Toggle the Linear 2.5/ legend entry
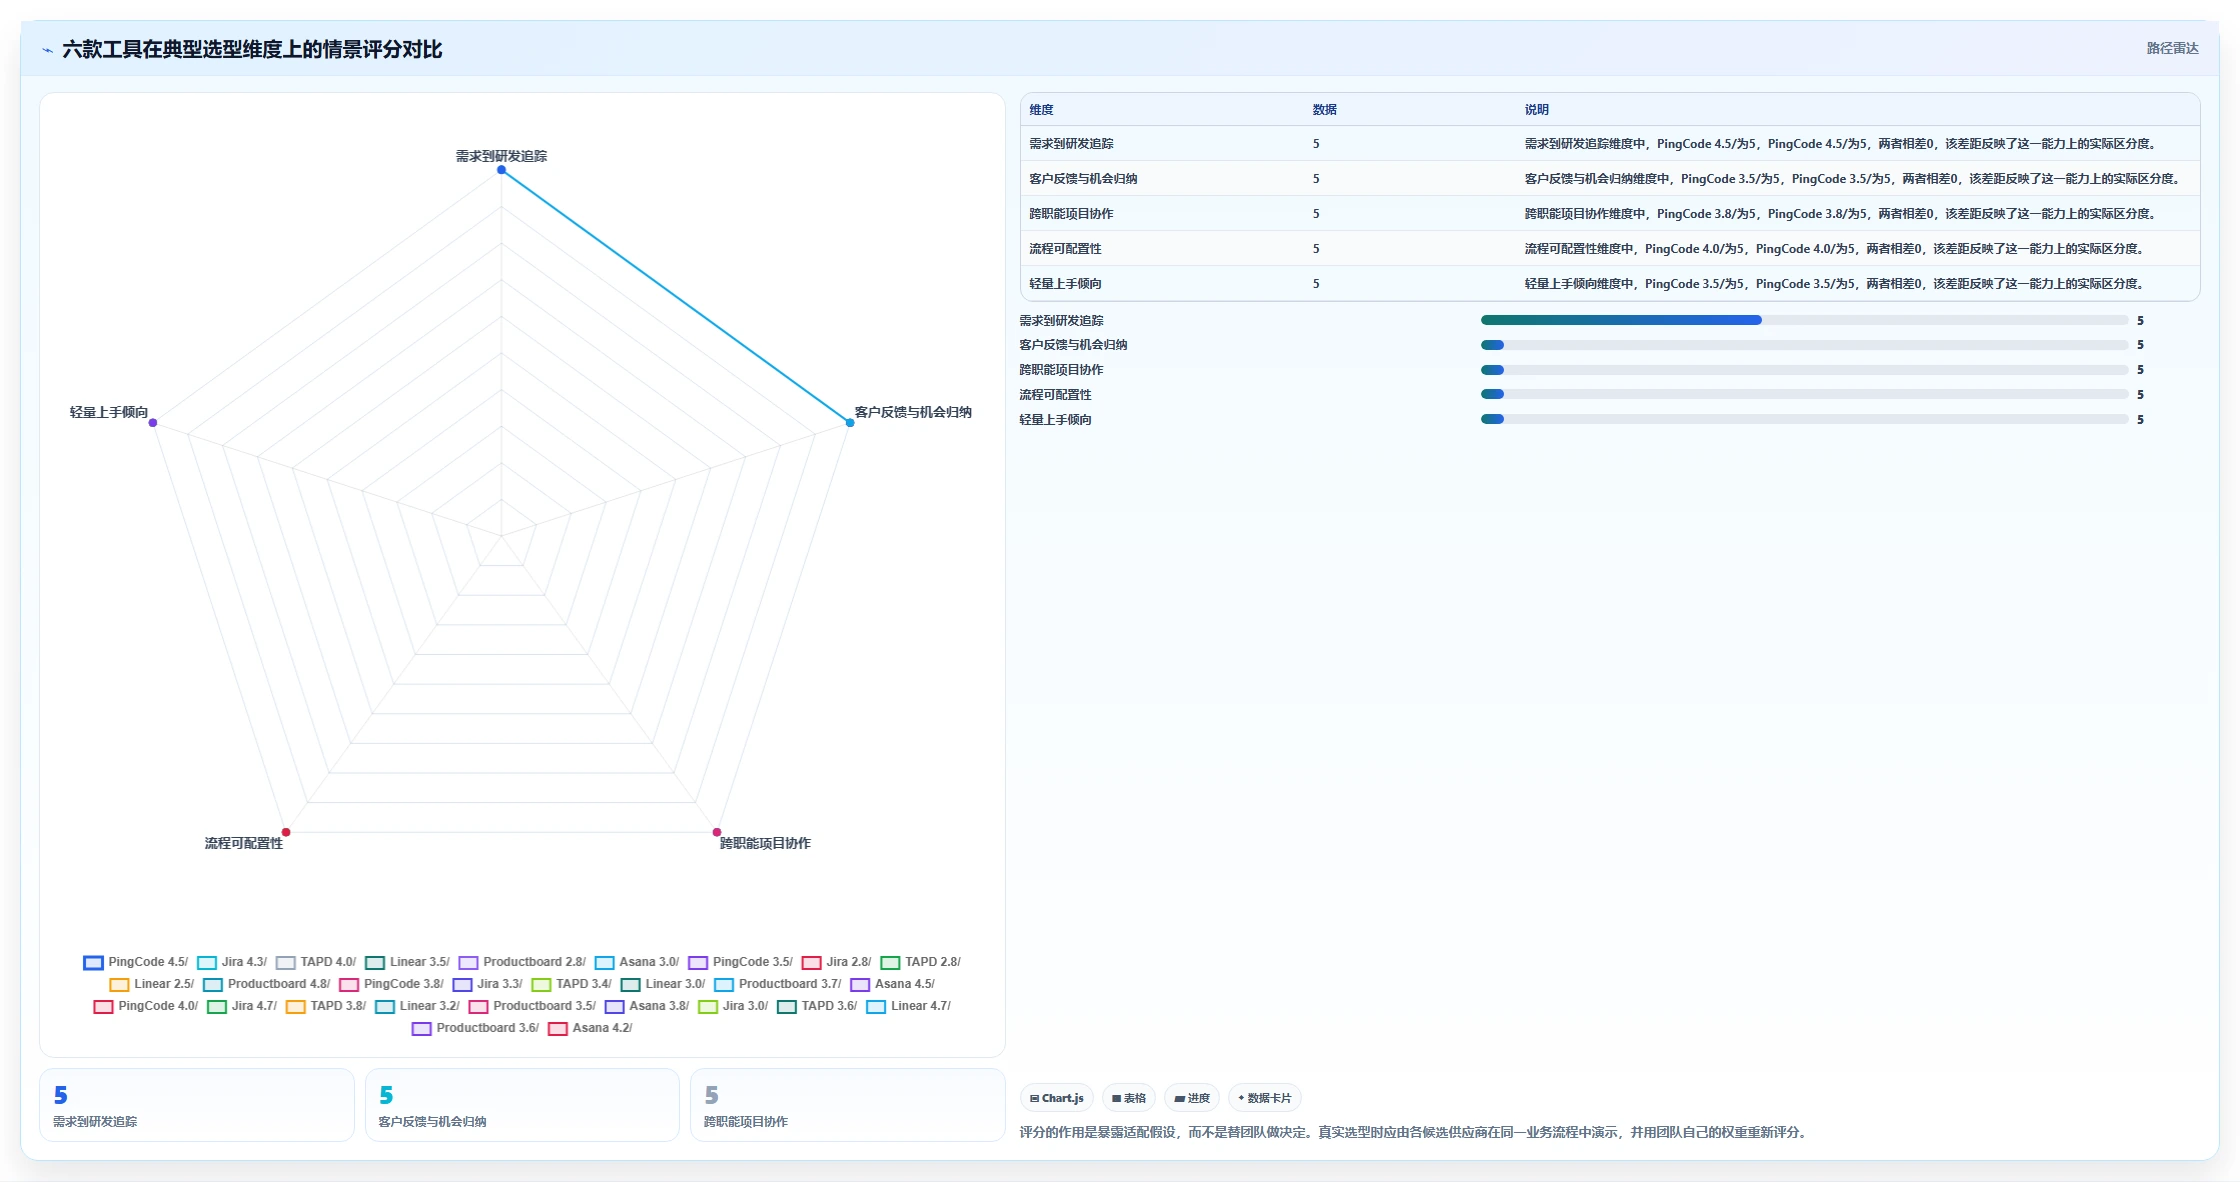This screenshot has width=2240, height=1182. pyautogui.click(x=152, y=984)
